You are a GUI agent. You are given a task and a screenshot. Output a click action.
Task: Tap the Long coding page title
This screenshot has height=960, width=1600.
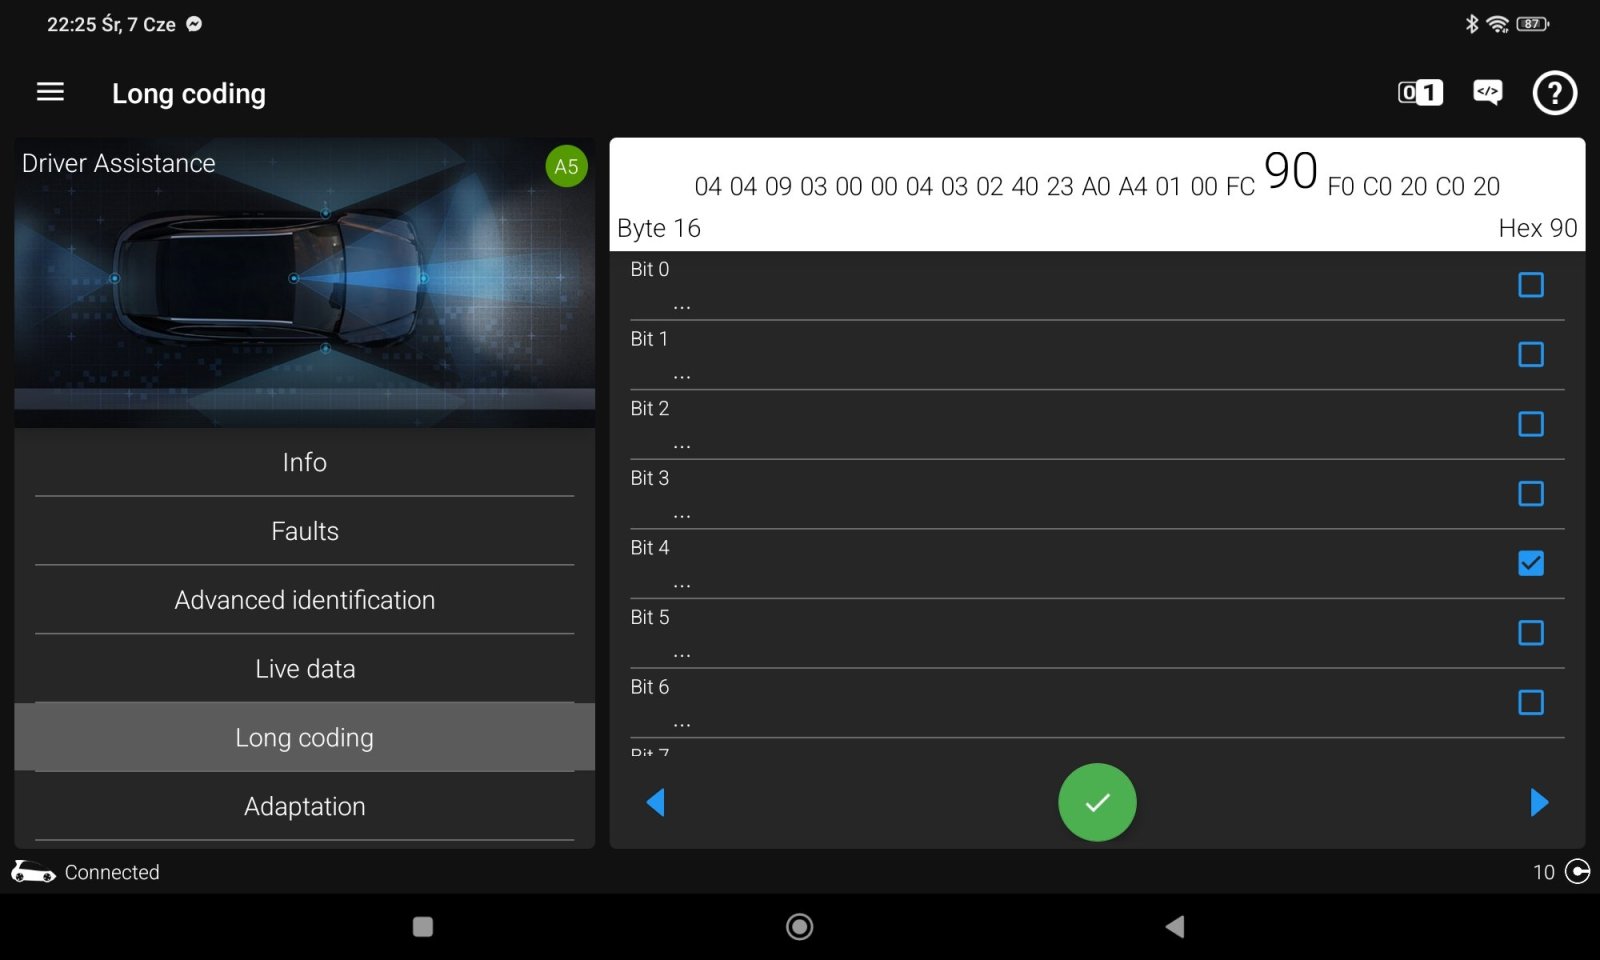tap(189, 94)
